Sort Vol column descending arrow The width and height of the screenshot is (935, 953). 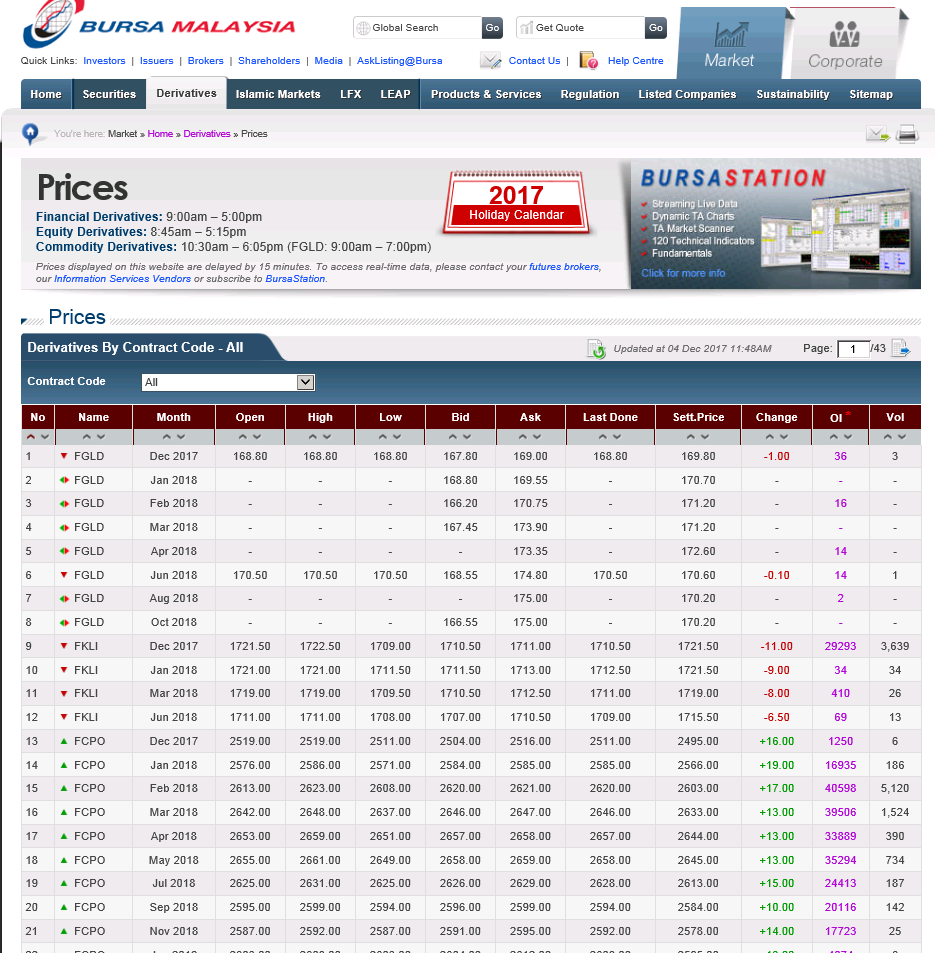coord(902,437)
